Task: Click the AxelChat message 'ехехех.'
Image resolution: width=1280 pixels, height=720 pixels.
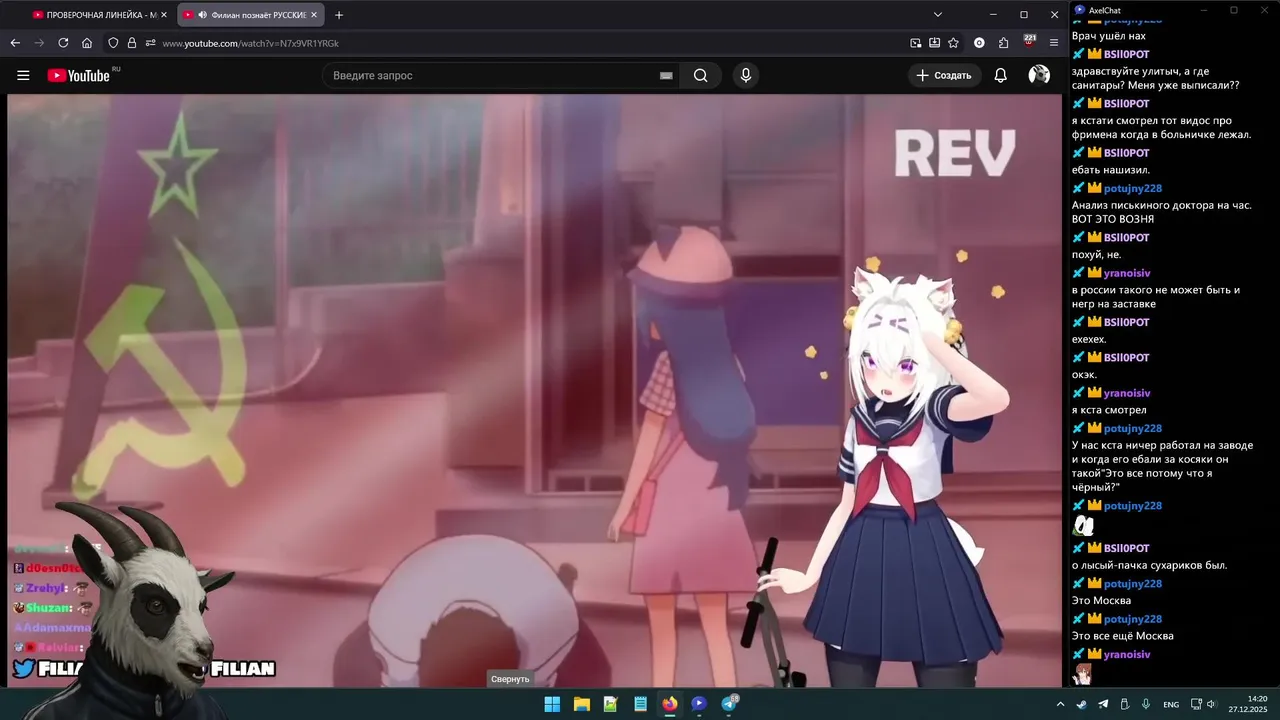Action: pyautogui.click(x=1089, y=339)
